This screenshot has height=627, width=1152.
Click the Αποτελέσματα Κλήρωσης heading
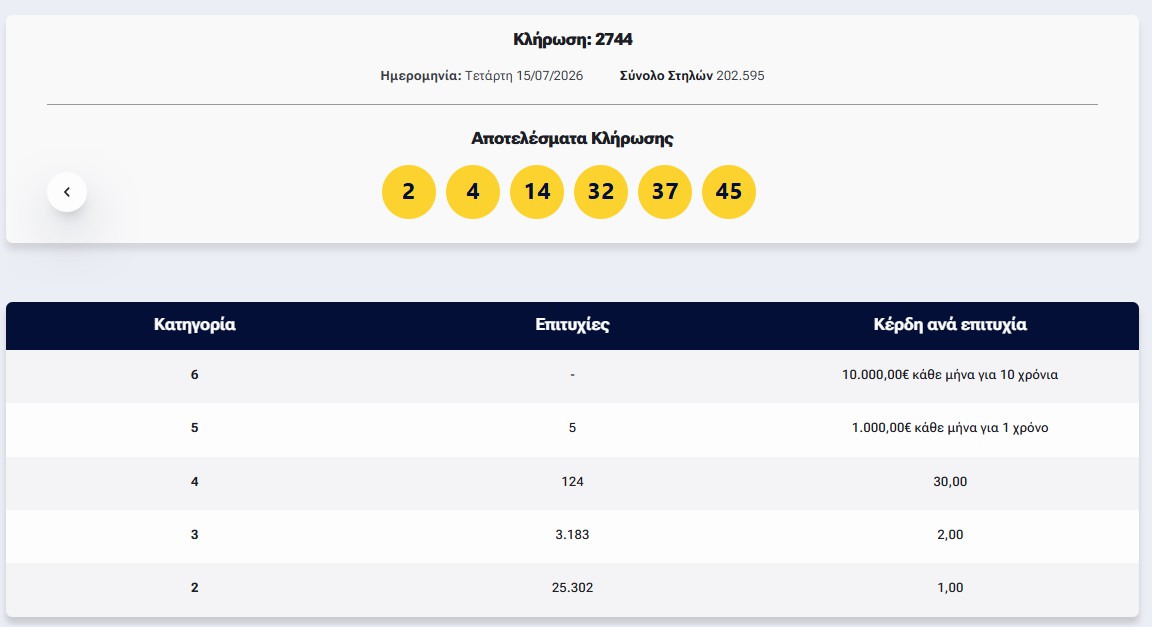[x=572, y=138]
